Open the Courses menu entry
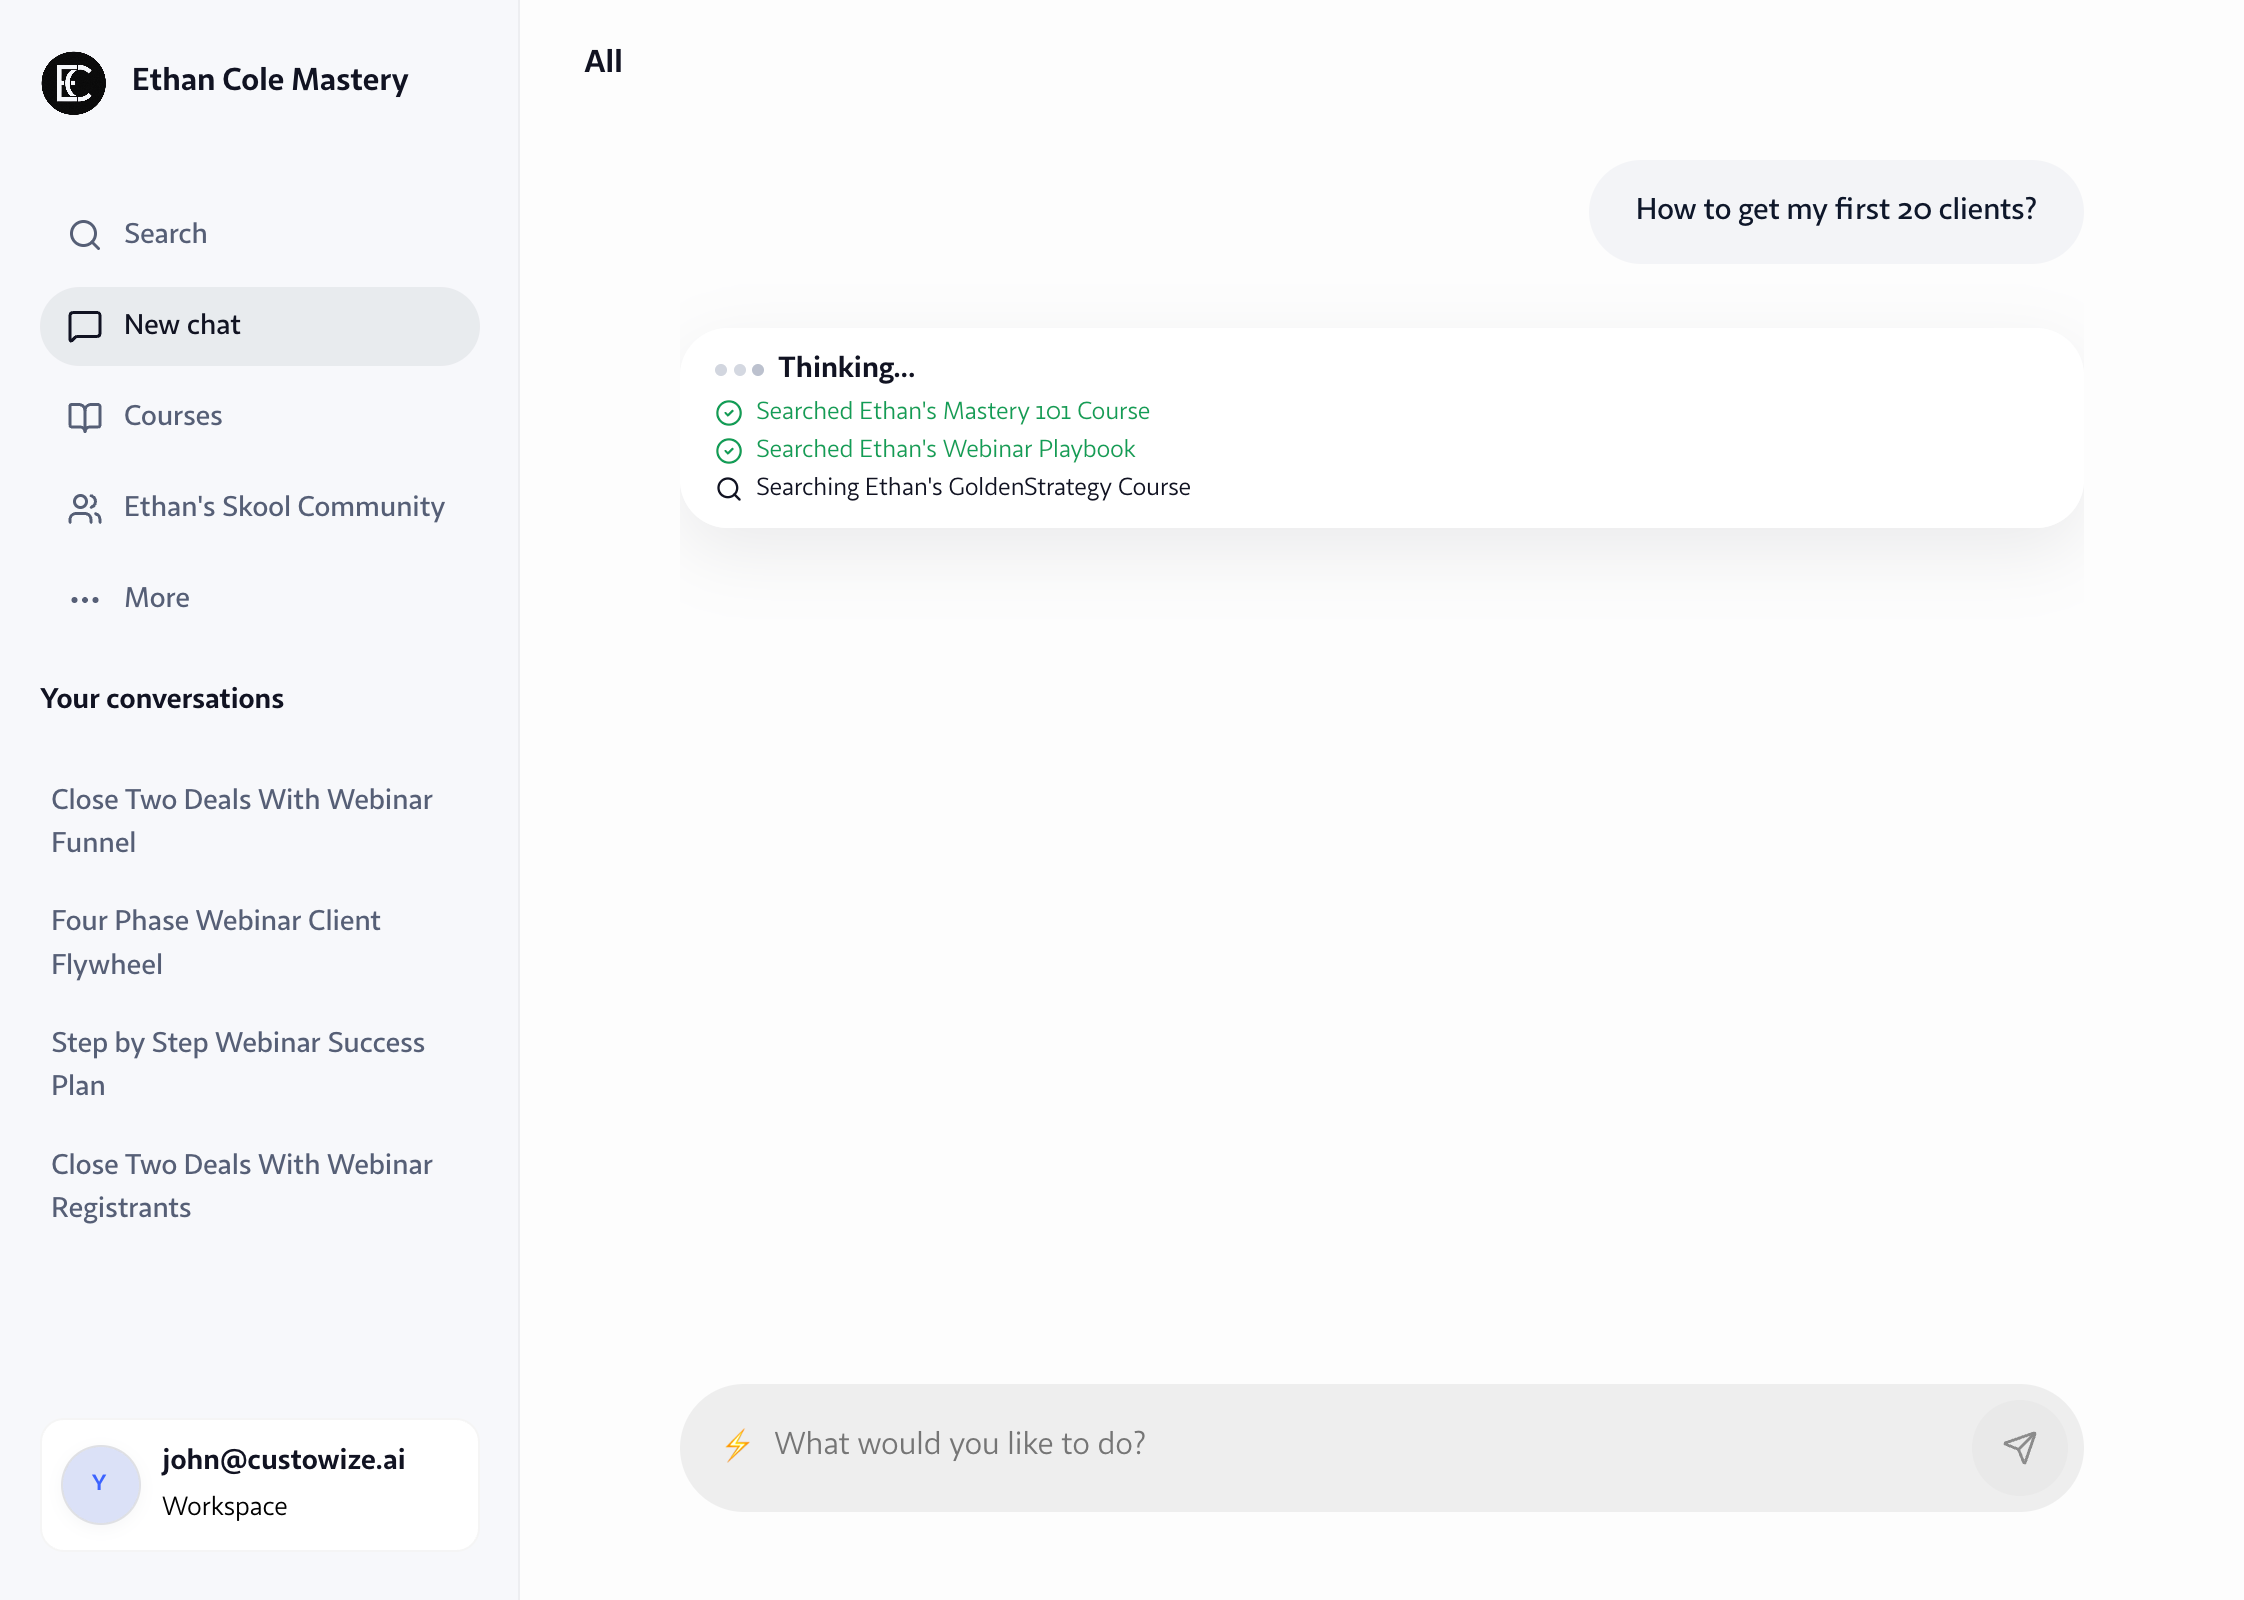 coord(172,415)
